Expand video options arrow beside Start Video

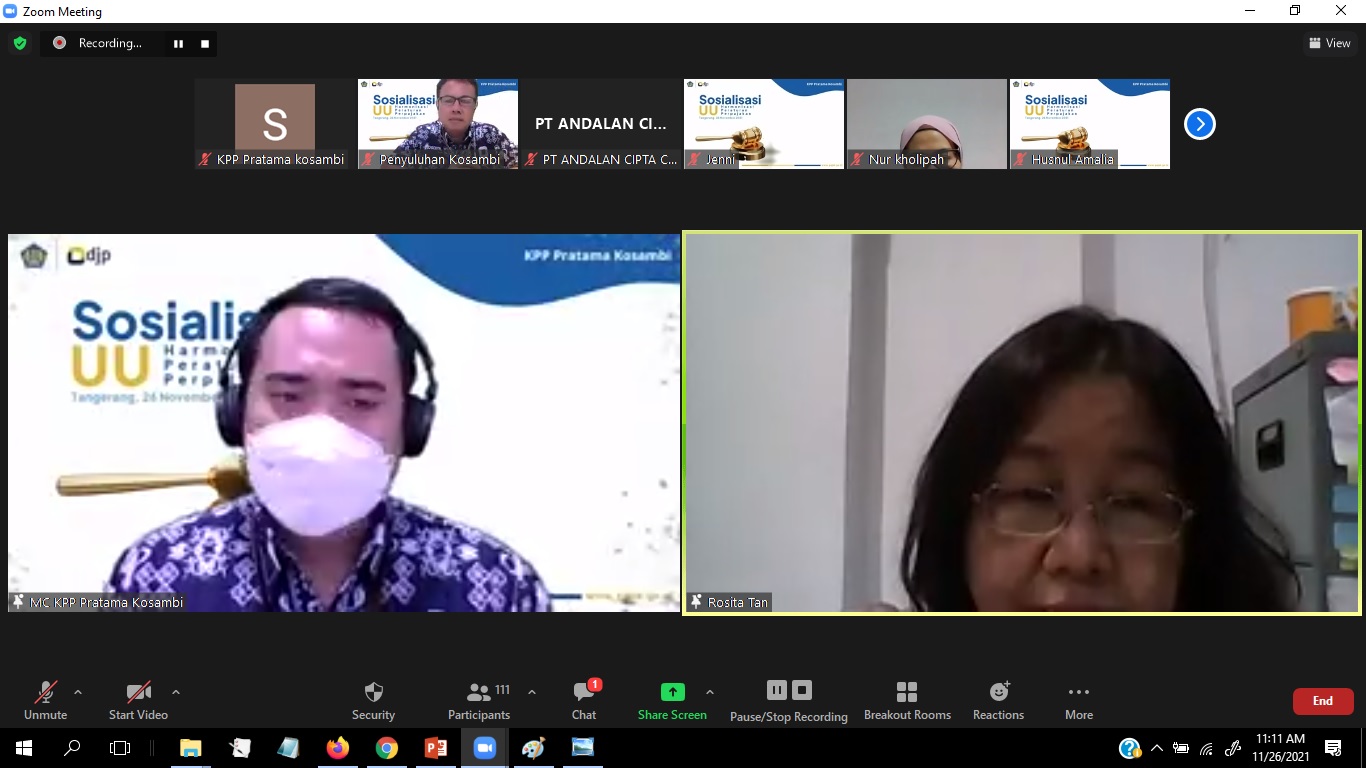(176, 692)
